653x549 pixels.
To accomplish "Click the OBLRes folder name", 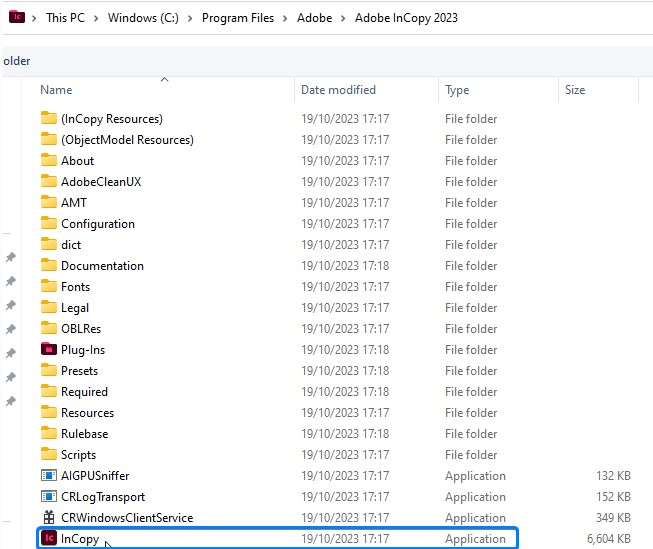I will [81, 329].
